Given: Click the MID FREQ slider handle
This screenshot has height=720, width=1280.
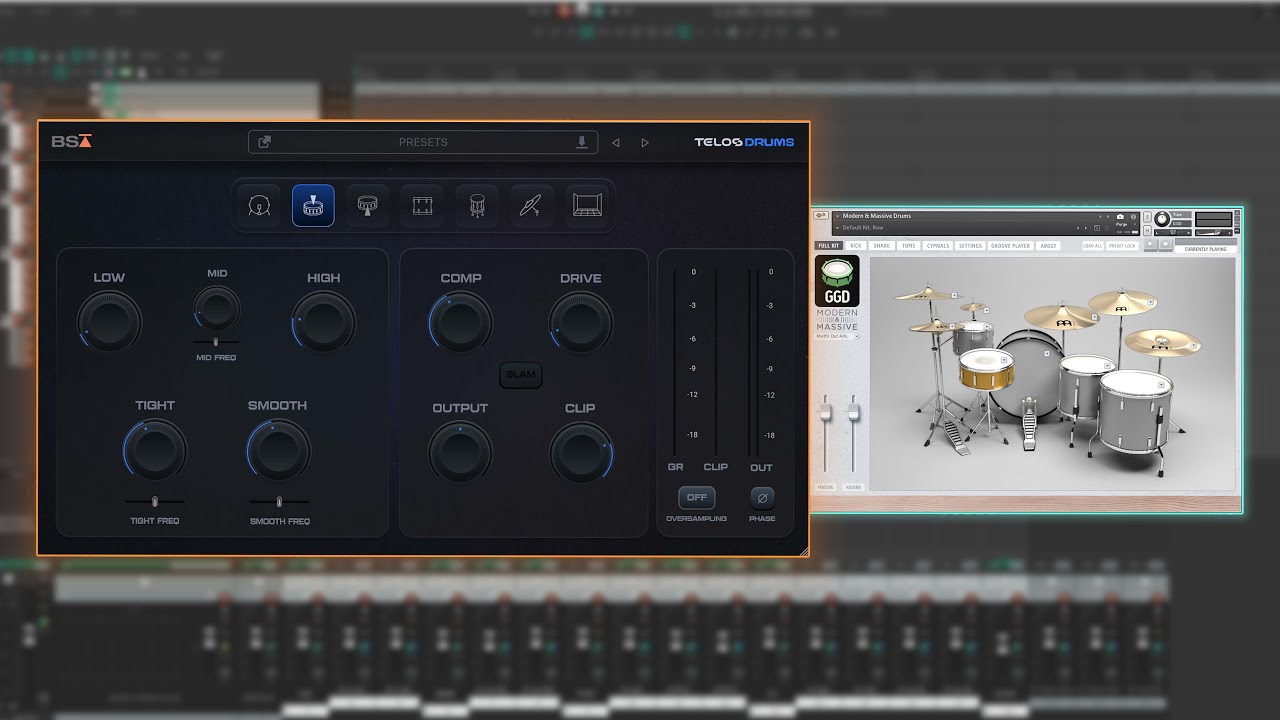Looking at the screenshot, I should pos(216,343).
